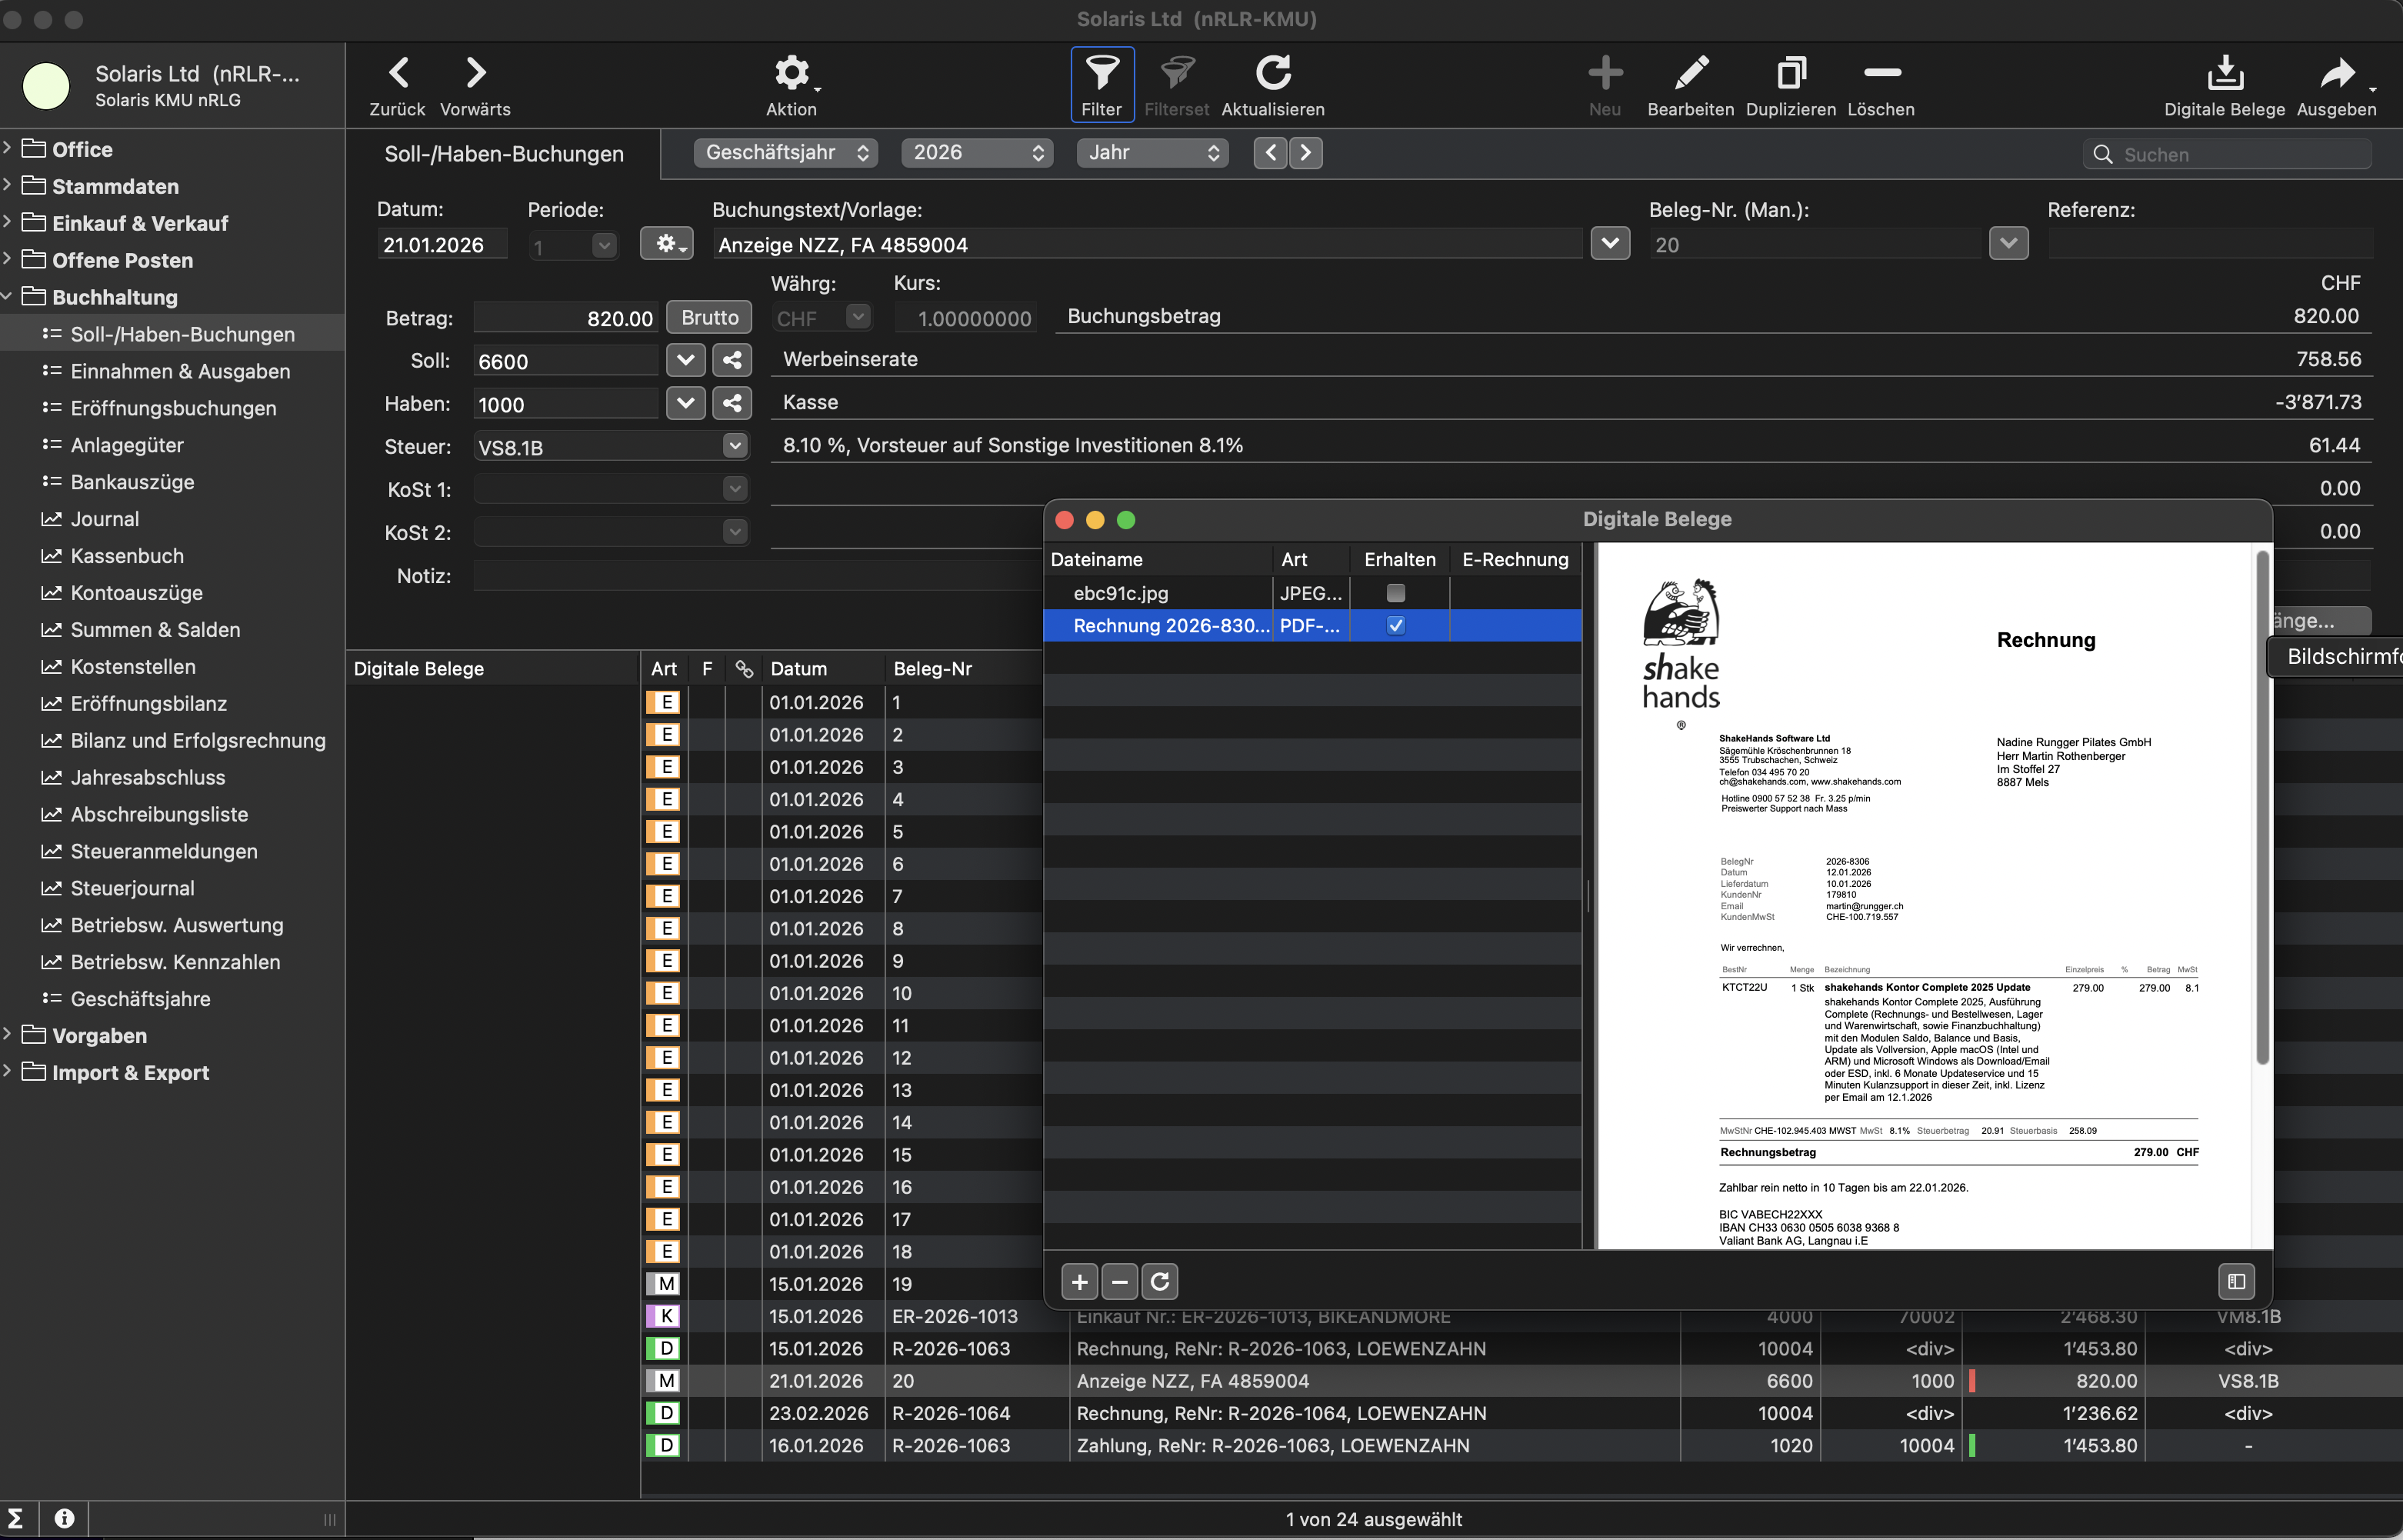Viewport: 2403px width, 1540px height.
Task: Click the Ausgeben button in the toolbar
Action: click(2336, 74)
